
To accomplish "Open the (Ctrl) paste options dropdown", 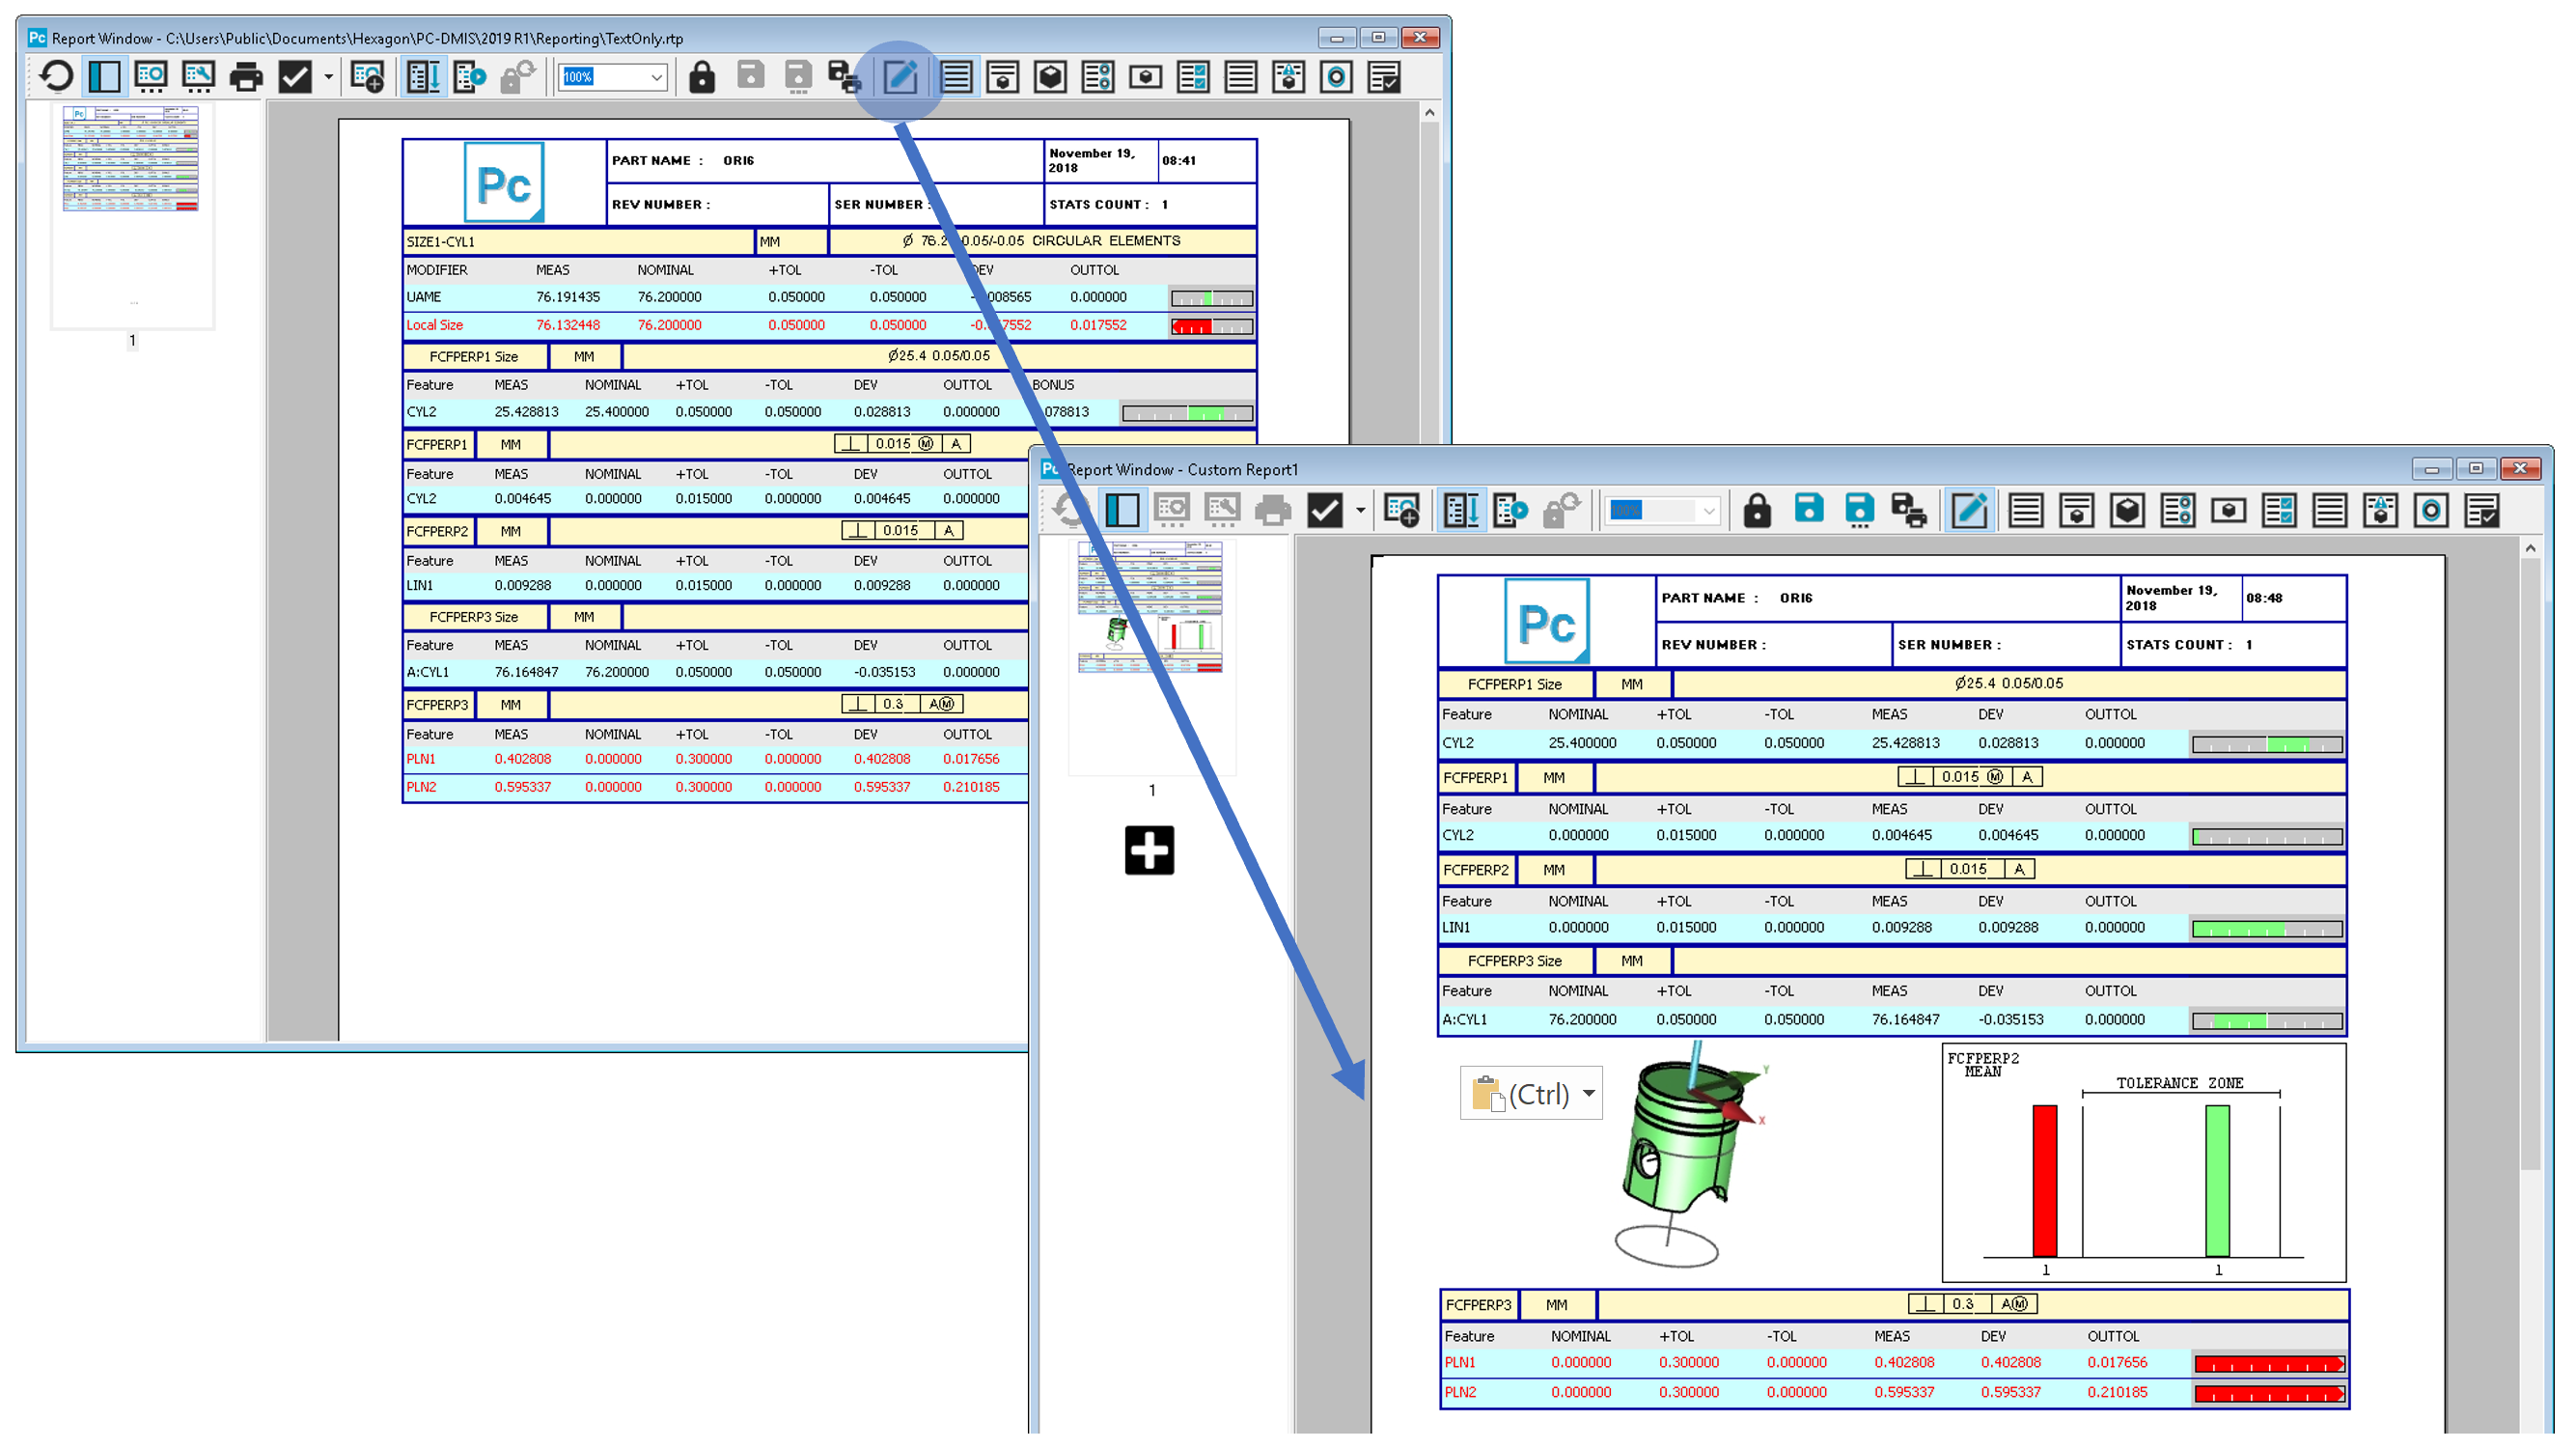I will point(1589,1094).
